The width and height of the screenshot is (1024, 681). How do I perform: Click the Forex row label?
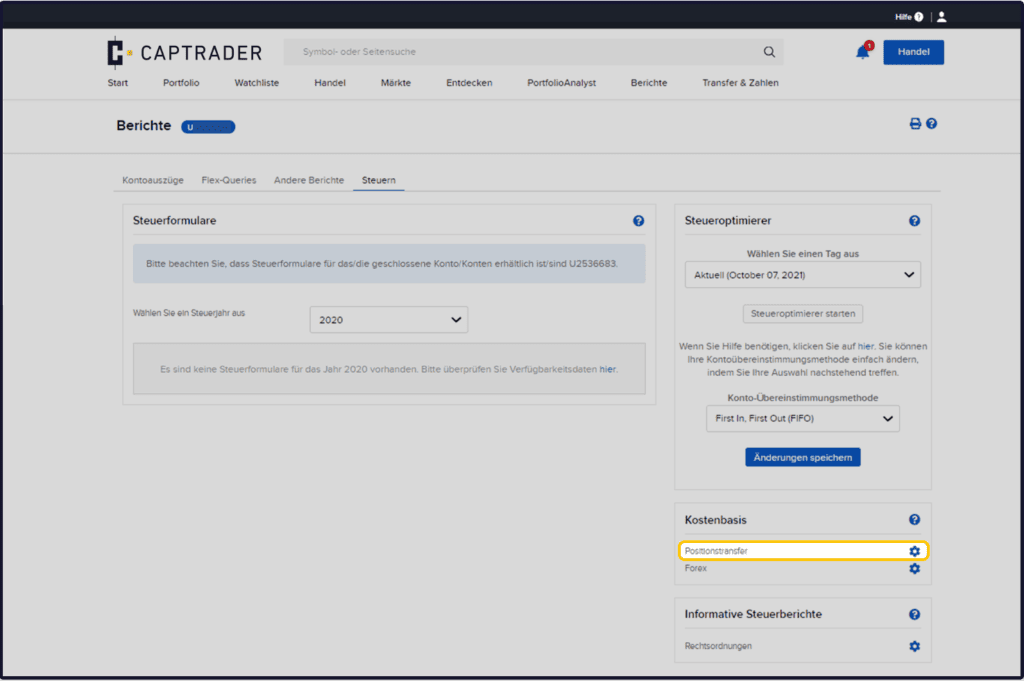[696, 569]
